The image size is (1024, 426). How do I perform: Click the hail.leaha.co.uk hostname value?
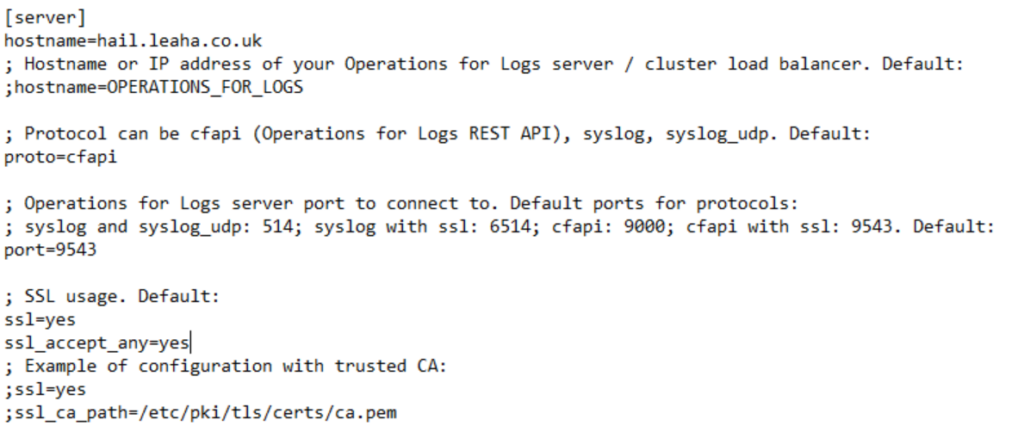coord(180,41)
